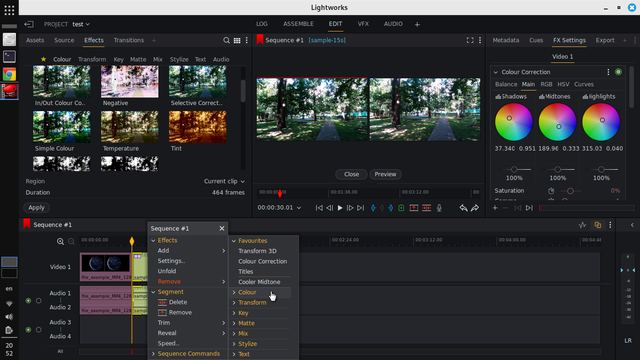Click the green insert marker icon
Viewport: 640px width, 360px height.
401,208
